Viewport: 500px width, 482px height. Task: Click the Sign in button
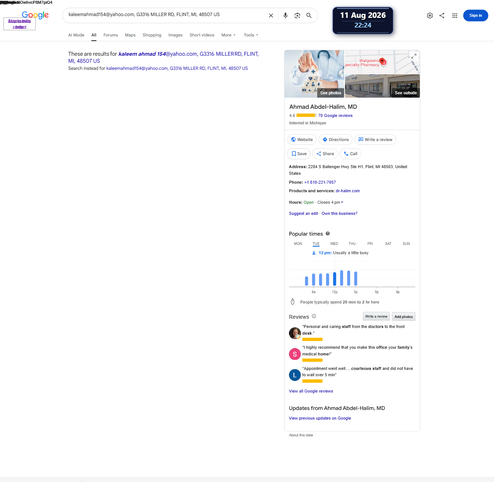click(x=475, y=15)
